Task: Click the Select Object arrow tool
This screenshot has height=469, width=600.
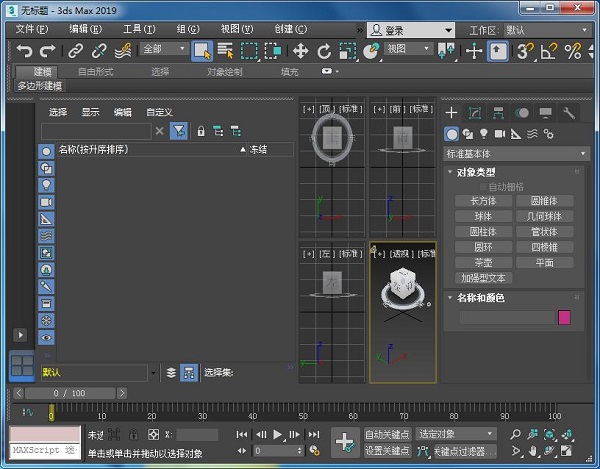Action: point(201,50)
